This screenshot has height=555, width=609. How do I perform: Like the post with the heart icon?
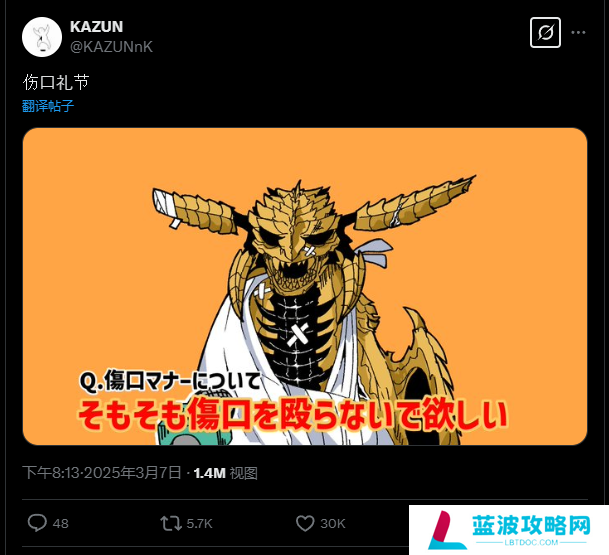click(x=305, y=523)
